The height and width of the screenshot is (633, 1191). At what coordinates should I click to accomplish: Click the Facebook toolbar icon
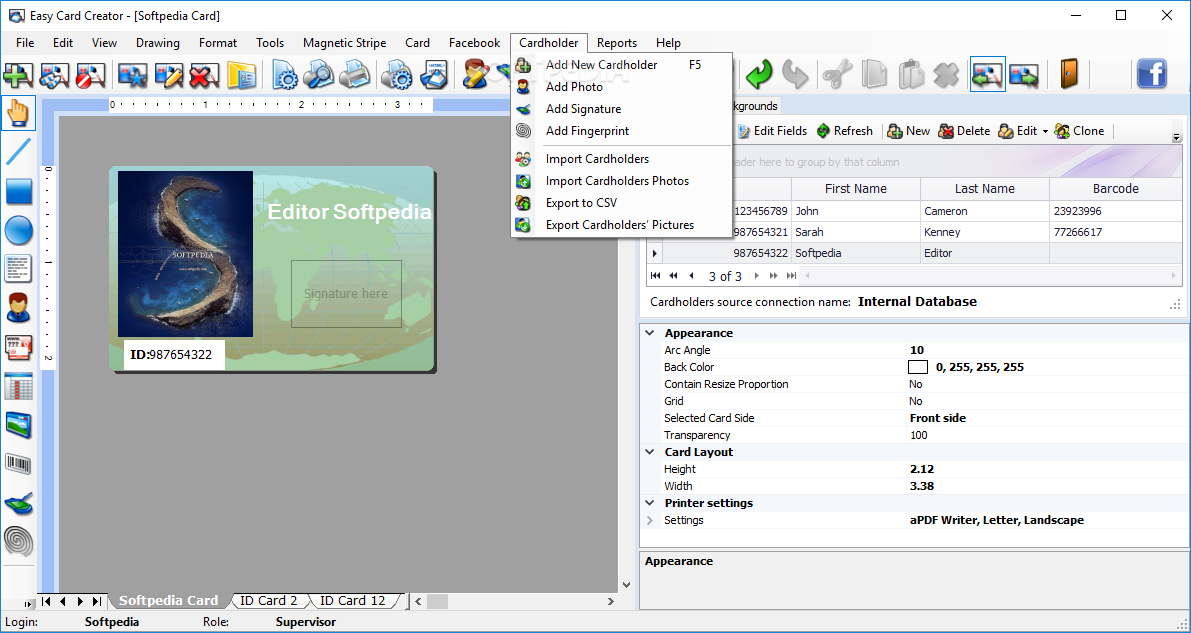pos(1152,74)
